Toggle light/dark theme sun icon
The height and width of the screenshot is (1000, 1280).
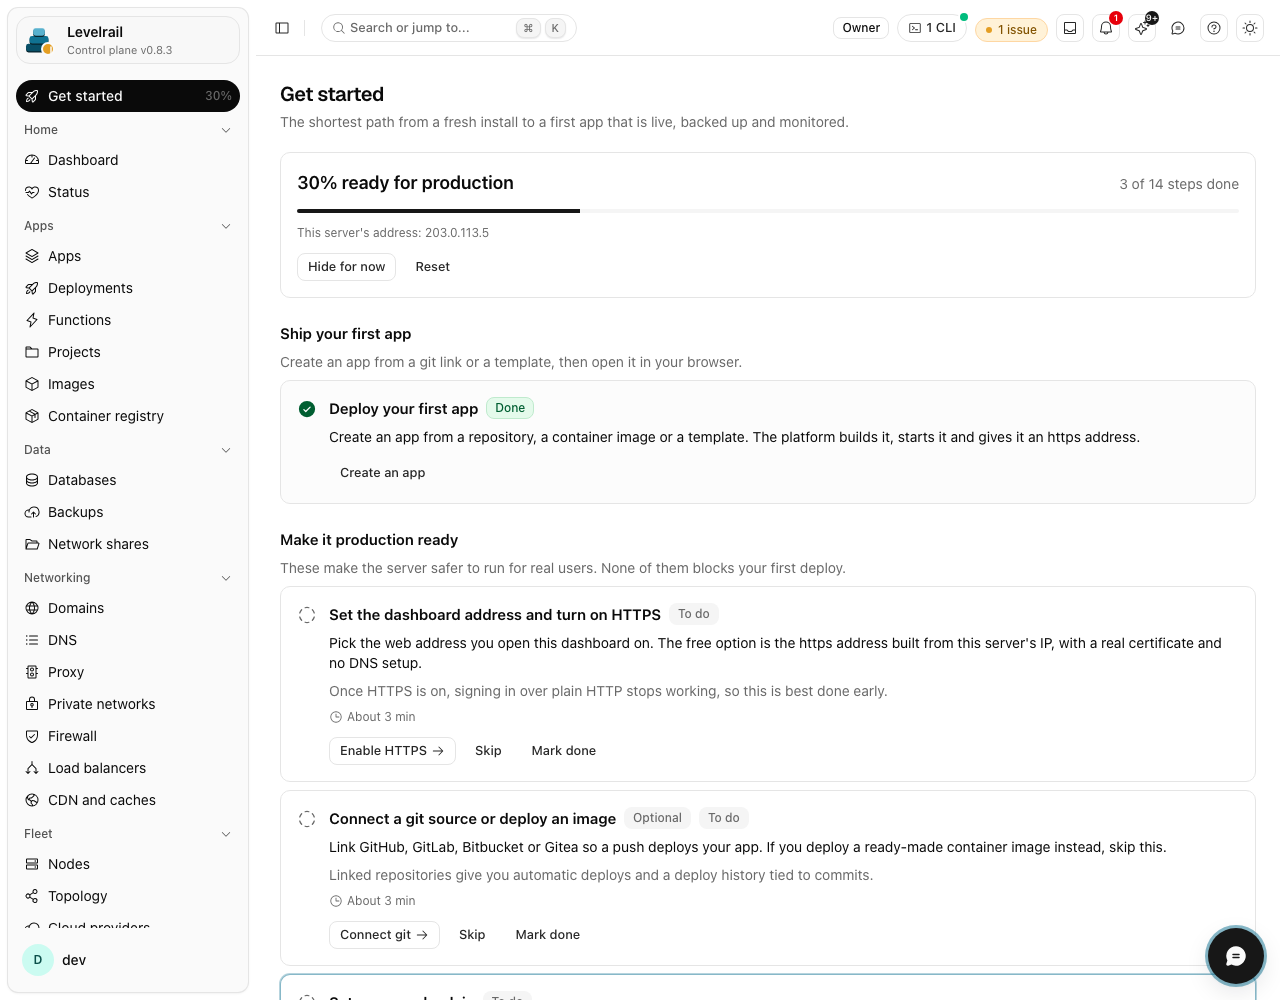point(1250,28)
